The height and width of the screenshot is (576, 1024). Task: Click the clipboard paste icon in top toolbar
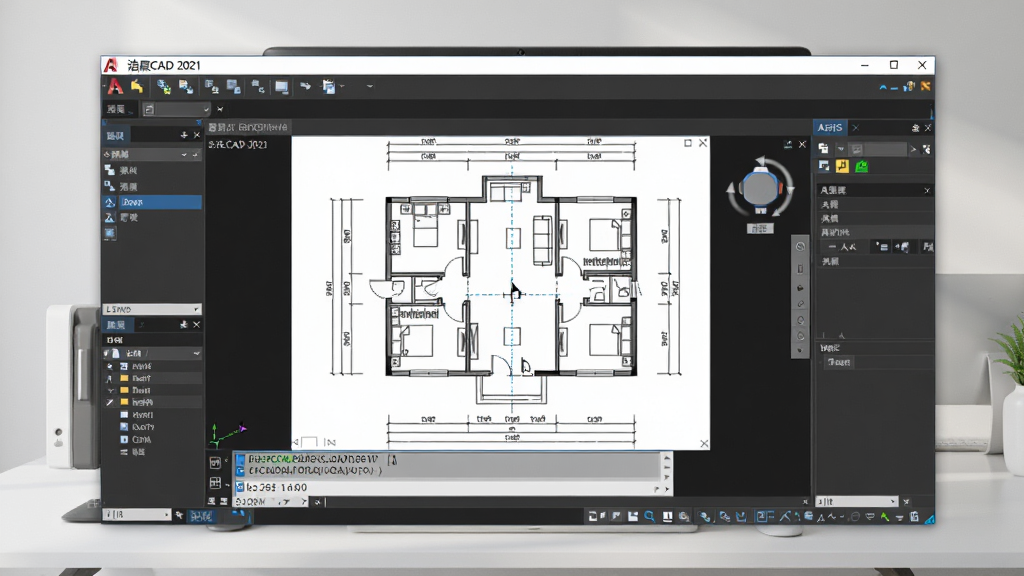tap(328, 86)
